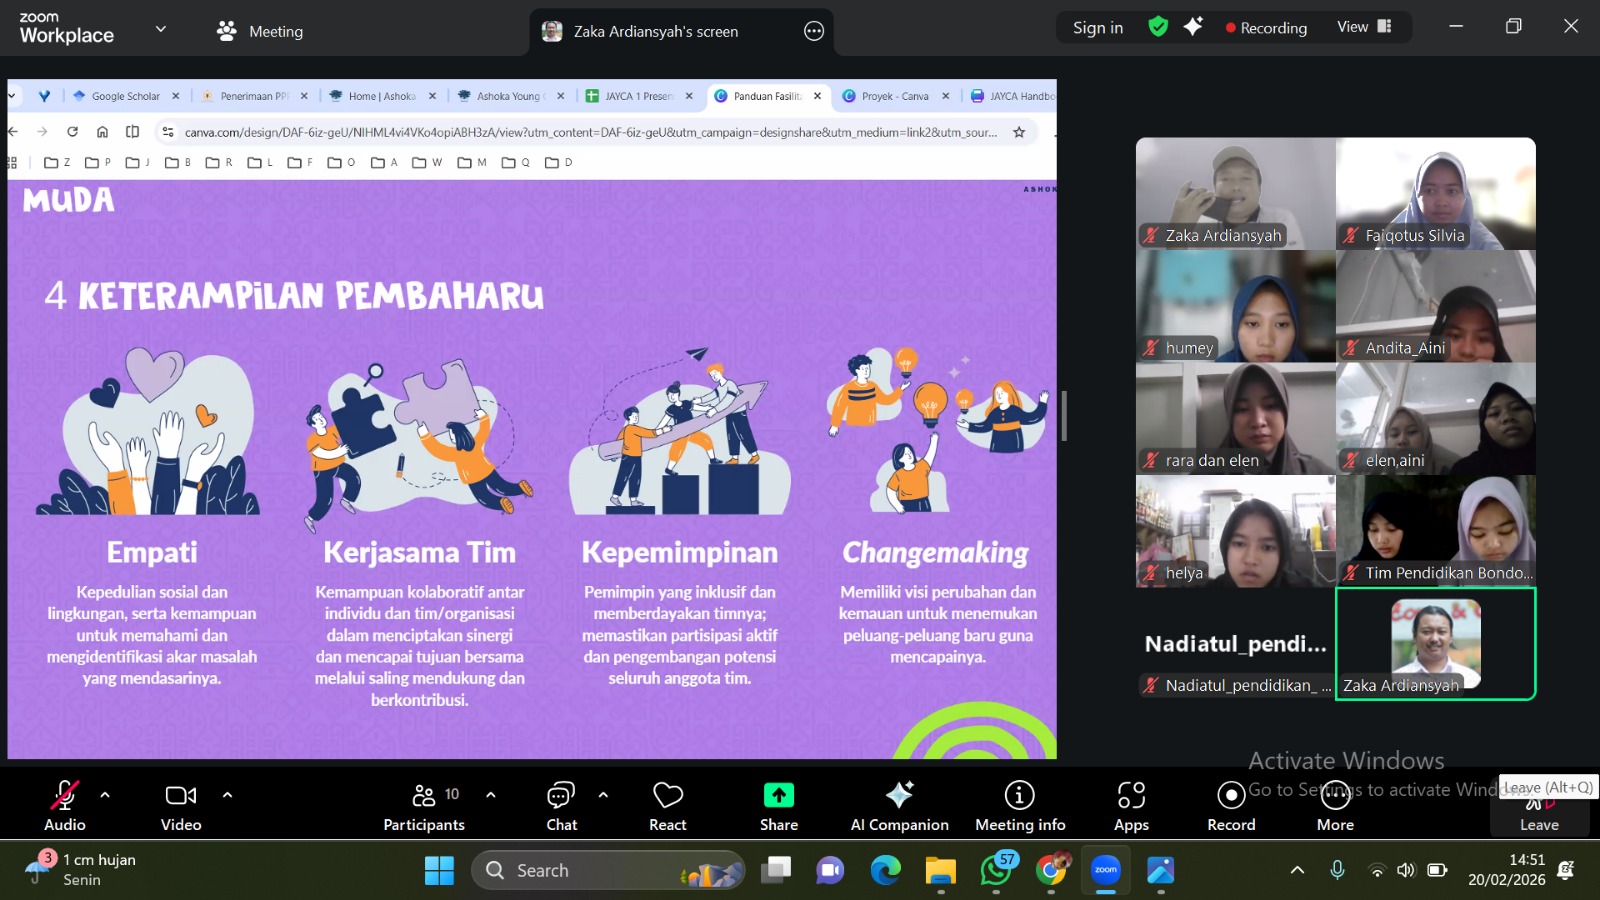Open the Apps panel
The height and width of the screenshot is (900, 1600).
pyautogui.click(x=1131, y=805)
